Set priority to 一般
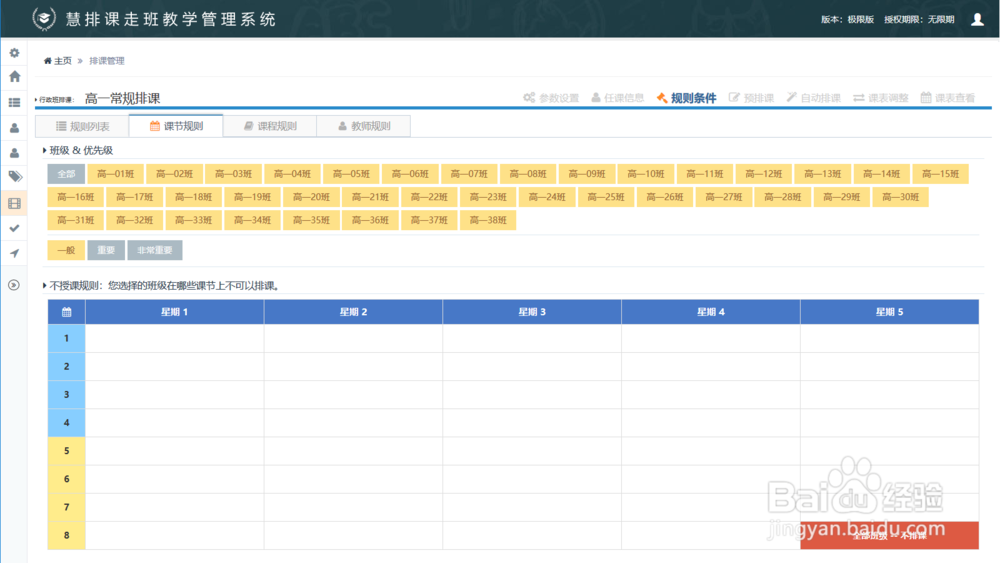The image size is (1000, 563). coord(66,250)
